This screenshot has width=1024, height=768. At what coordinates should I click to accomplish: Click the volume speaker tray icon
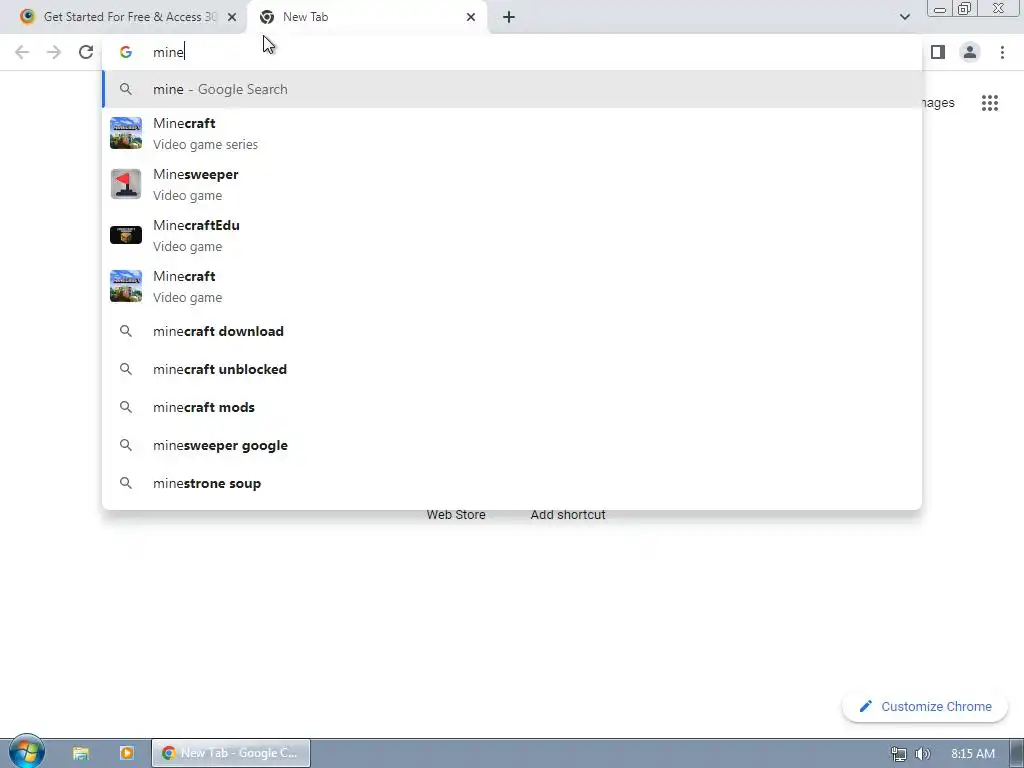[x=922, y=754]
